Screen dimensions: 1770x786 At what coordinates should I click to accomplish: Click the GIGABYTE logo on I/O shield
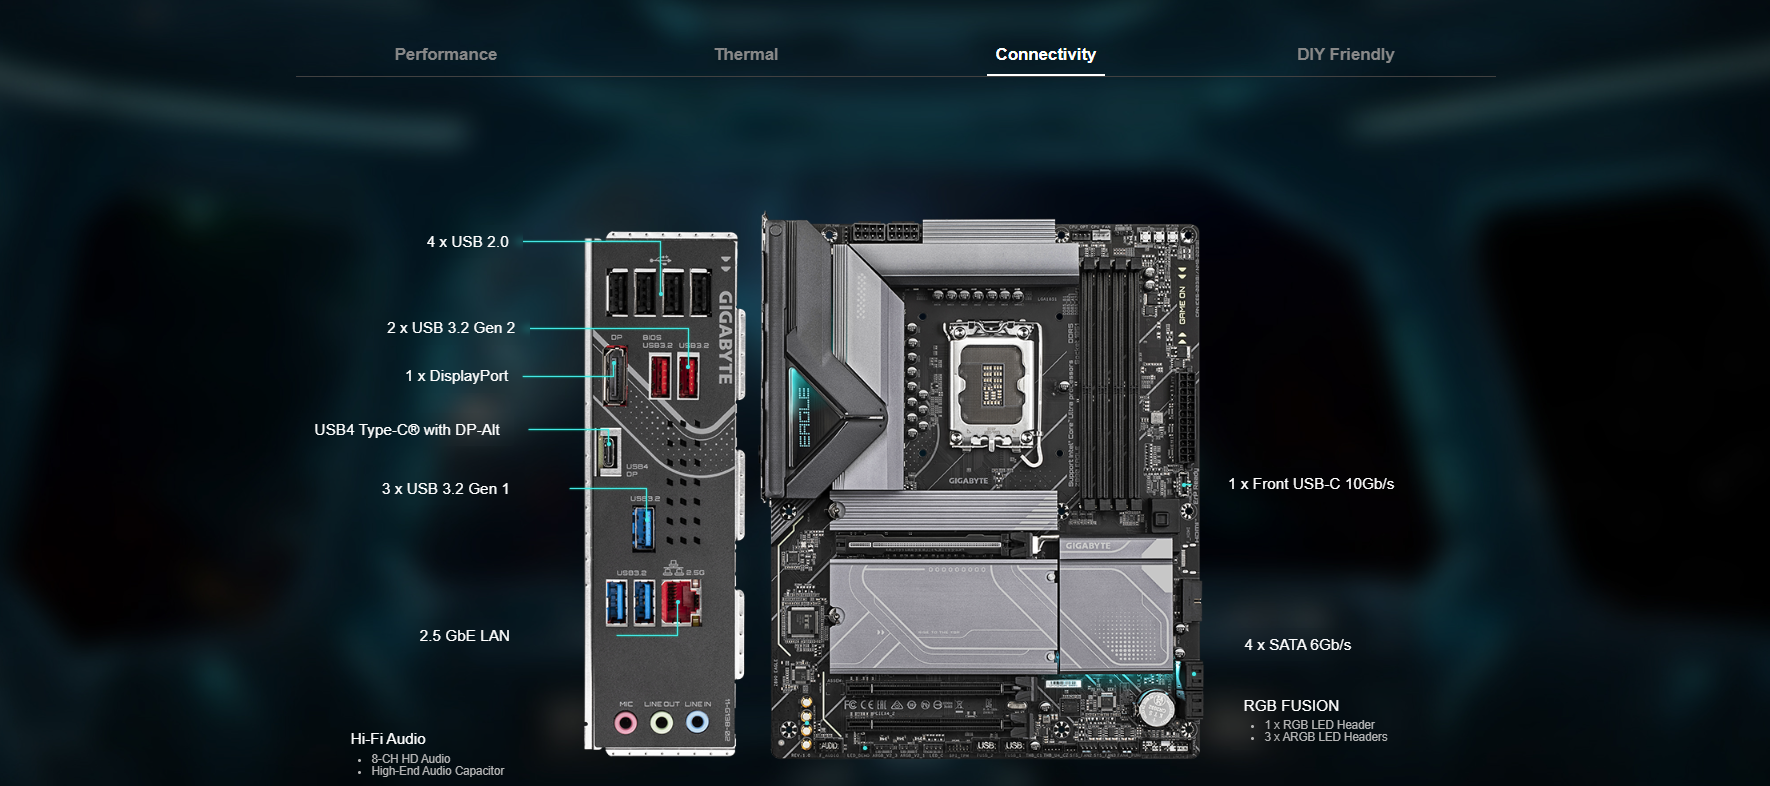click(726, 337)
